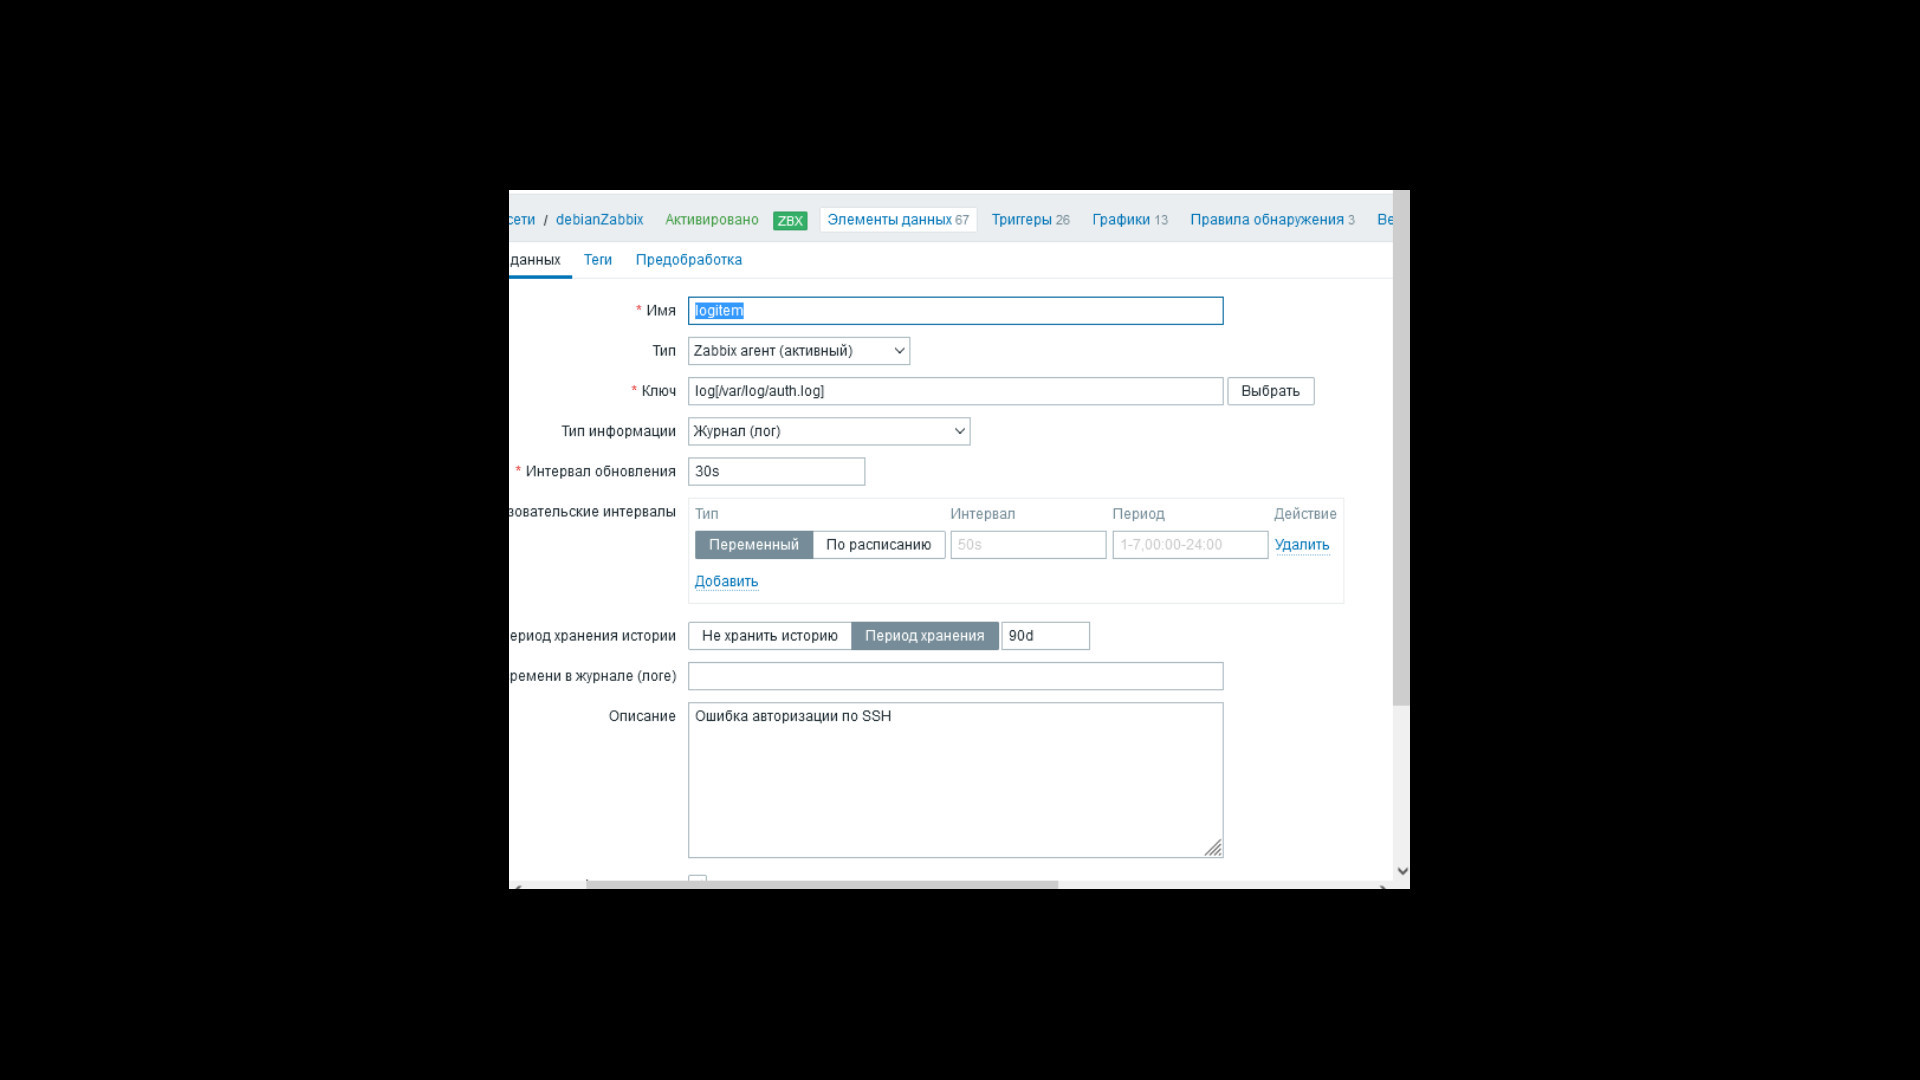Switch to the Теги tab

597,260
